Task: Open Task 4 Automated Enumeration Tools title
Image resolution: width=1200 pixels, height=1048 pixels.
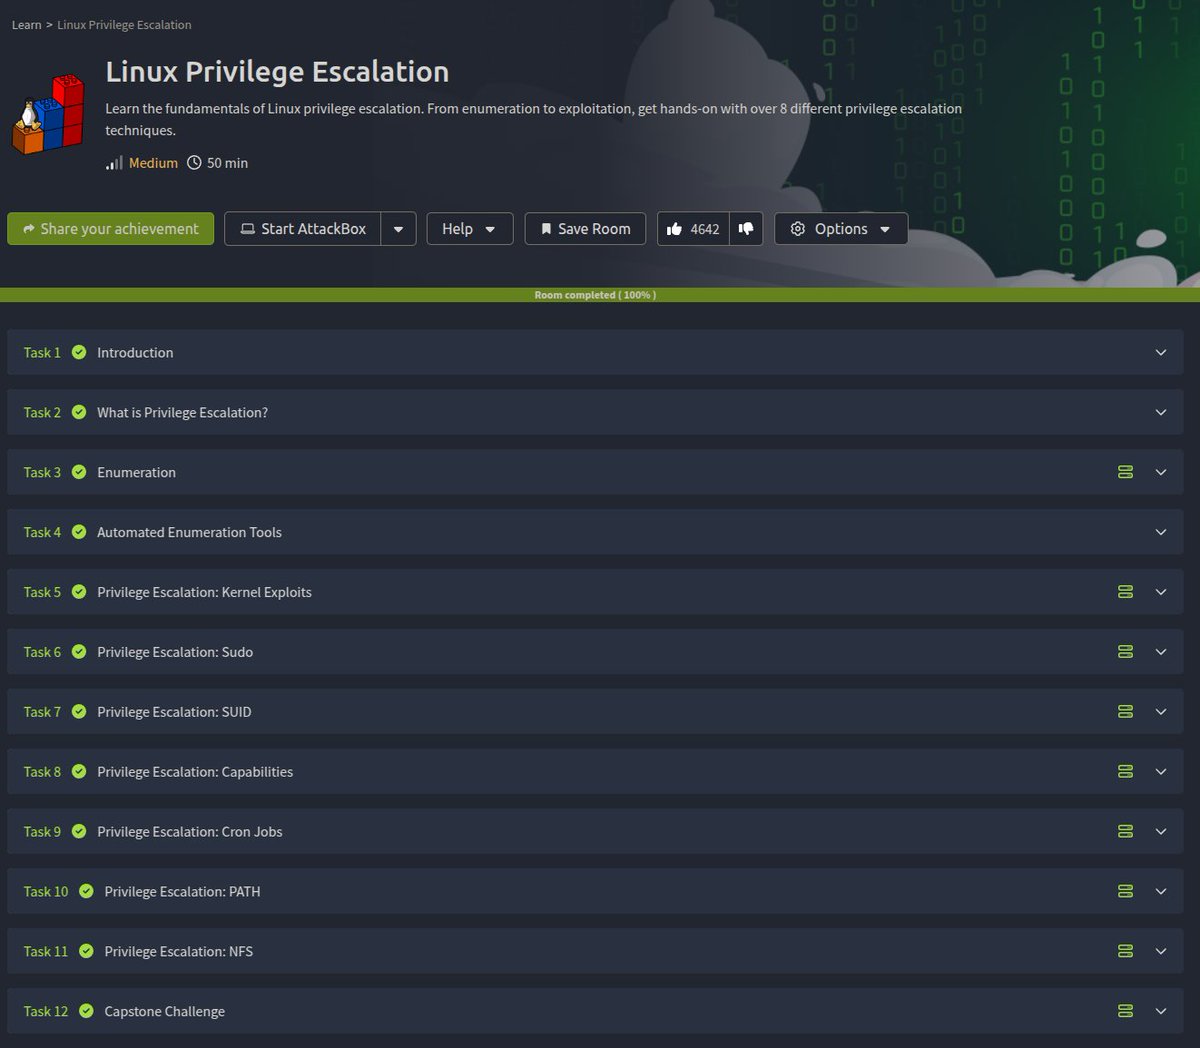Action: (x=189, y=532)
